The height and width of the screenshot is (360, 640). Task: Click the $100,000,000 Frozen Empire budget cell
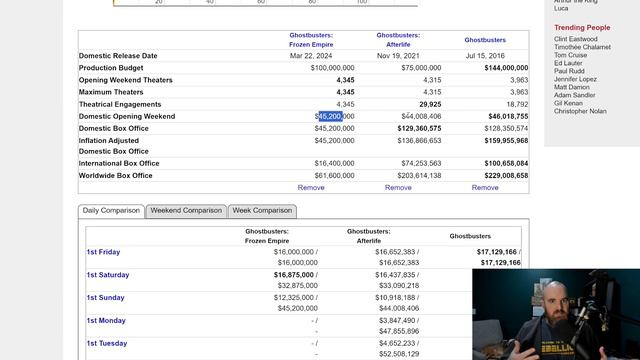click(x=332, y=68)
